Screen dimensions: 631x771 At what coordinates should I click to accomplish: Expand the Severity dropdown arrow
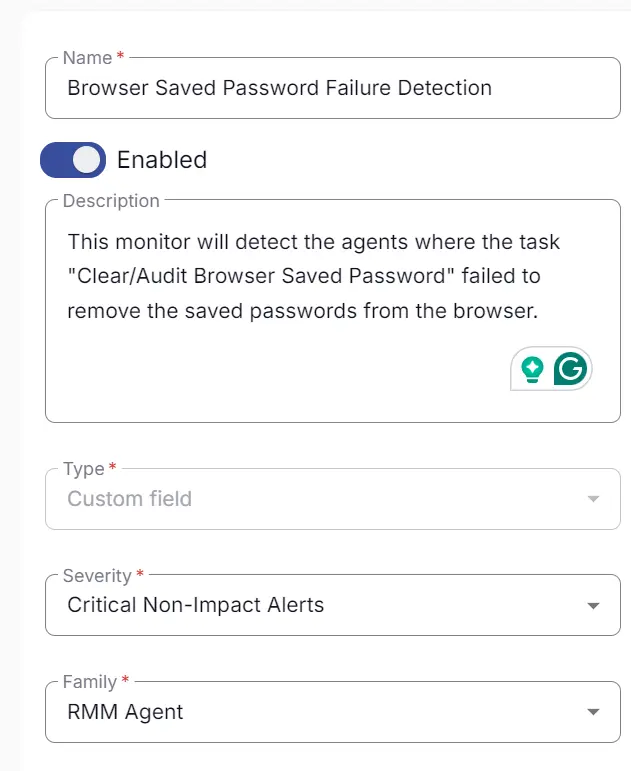[x=593, y=605]
